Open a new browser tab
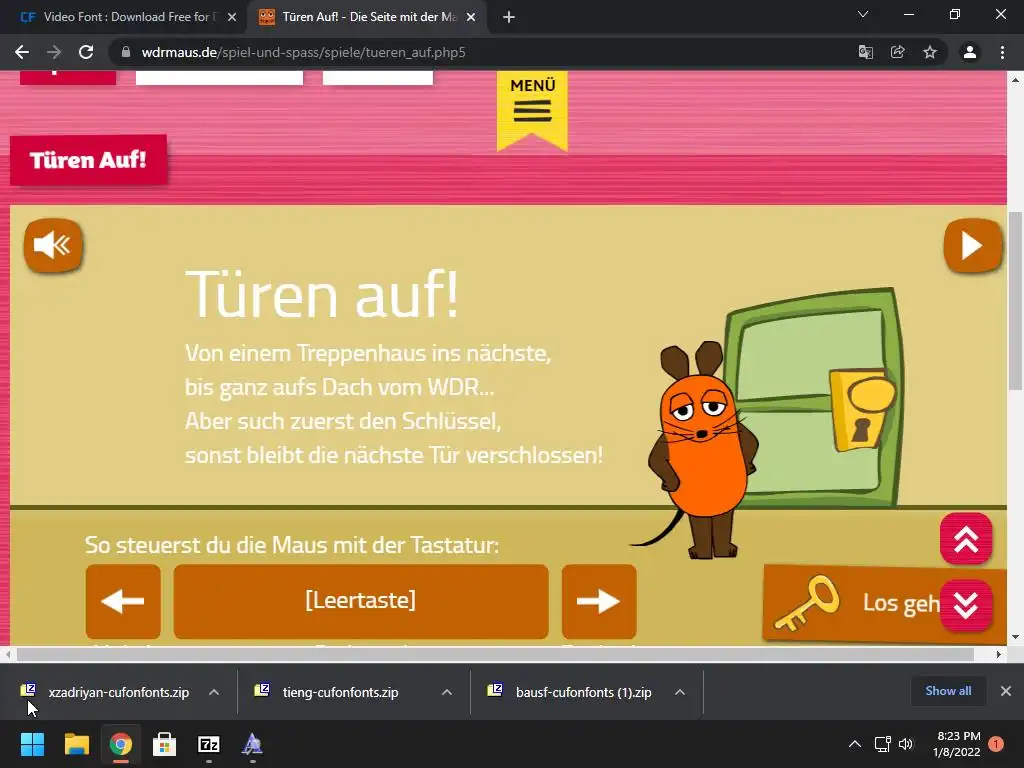Image resolution: width=1024 pixels, height=768 pixels. tap(509, 17)
